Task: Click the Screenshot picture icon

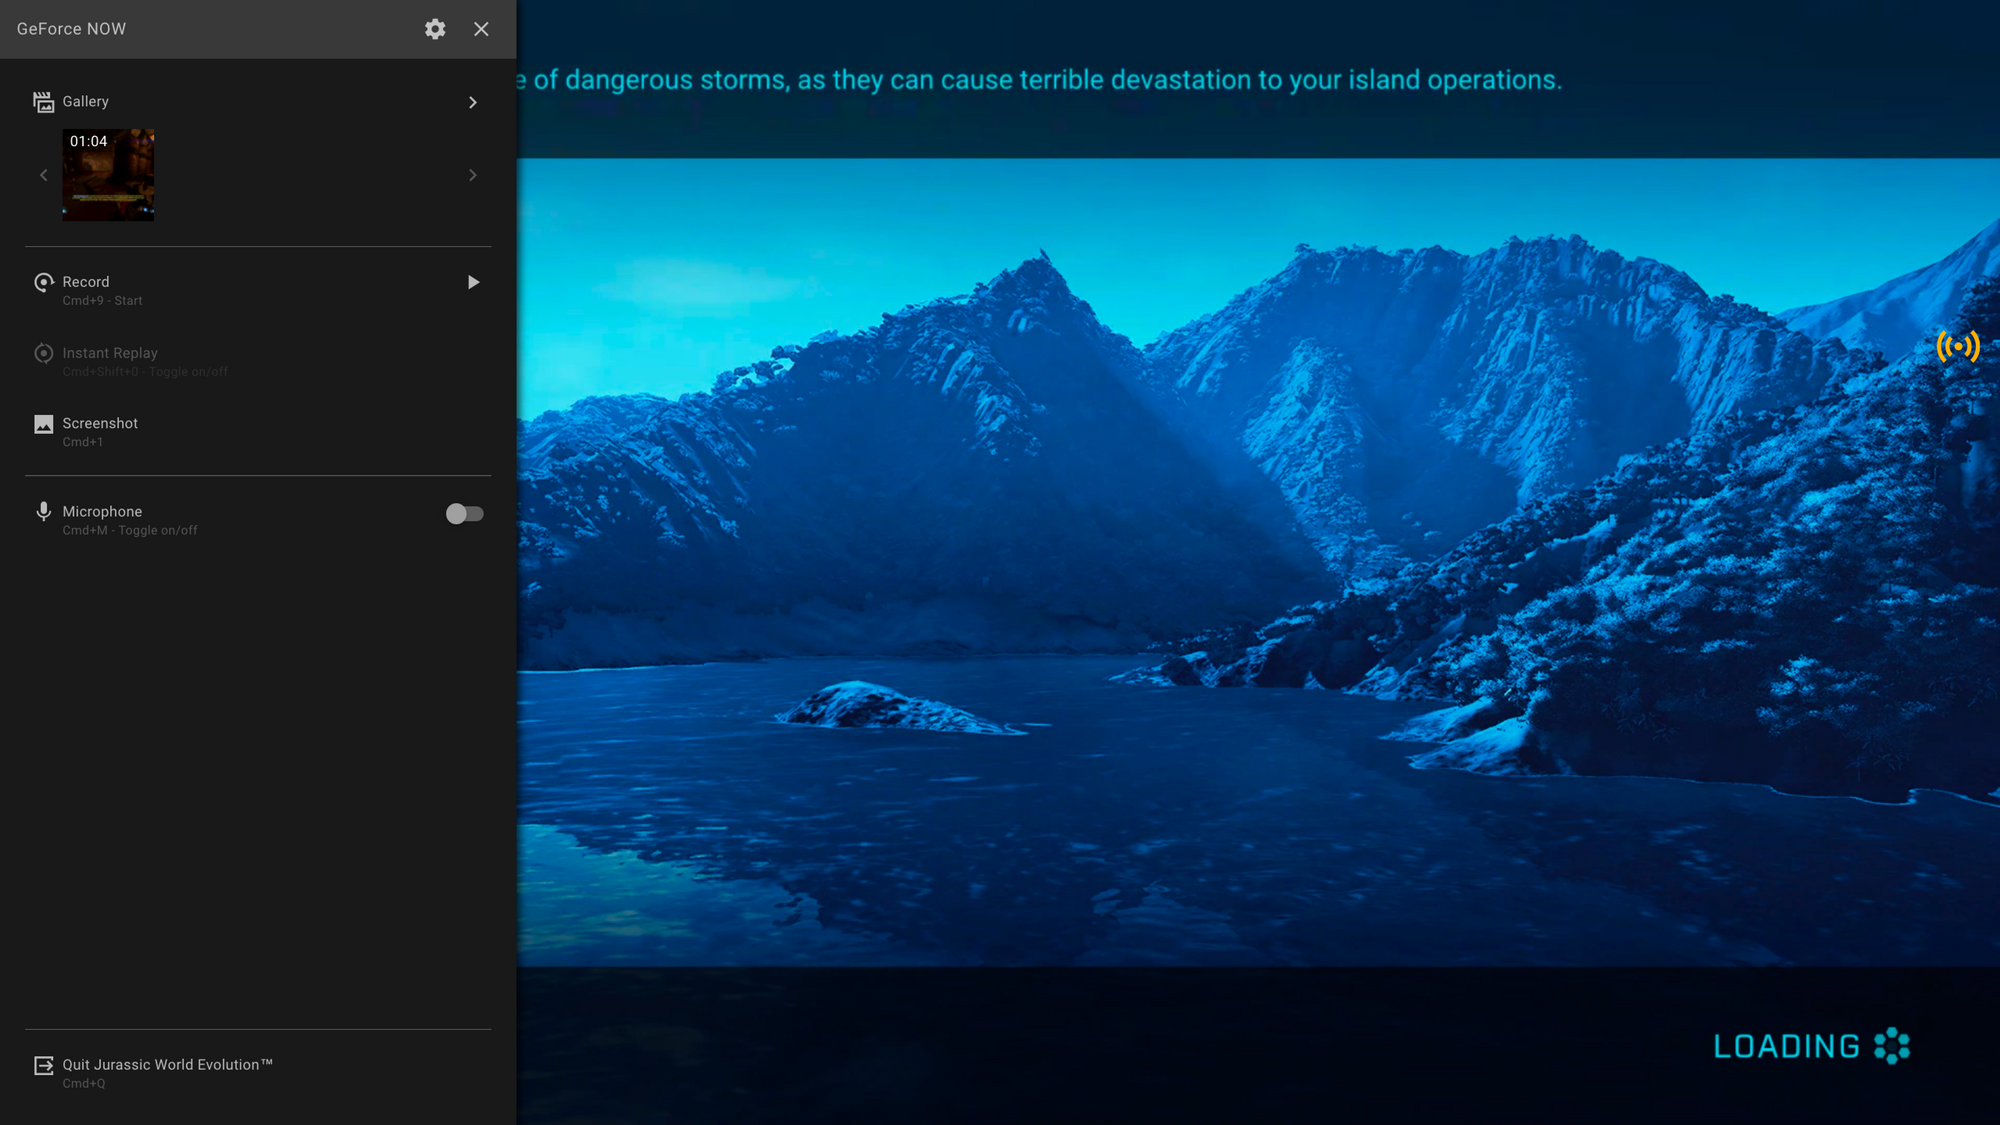Action: coord(43,424)
